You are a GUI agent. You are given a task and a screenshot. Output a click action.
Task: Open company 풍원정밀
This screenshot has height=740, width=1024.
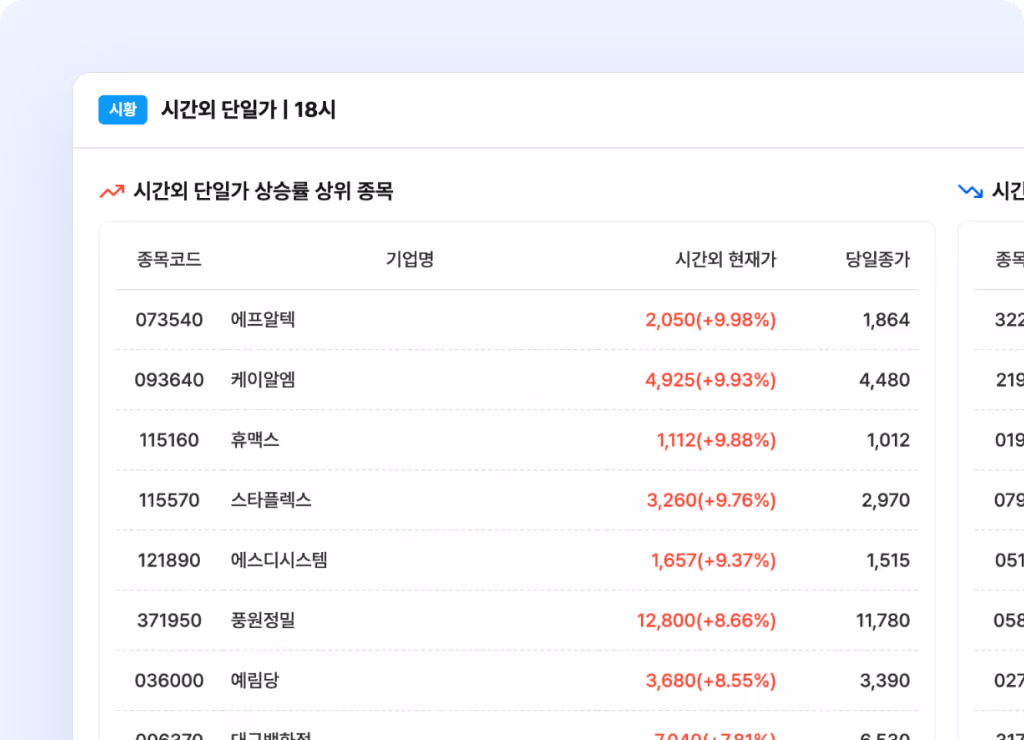(263, 620)
